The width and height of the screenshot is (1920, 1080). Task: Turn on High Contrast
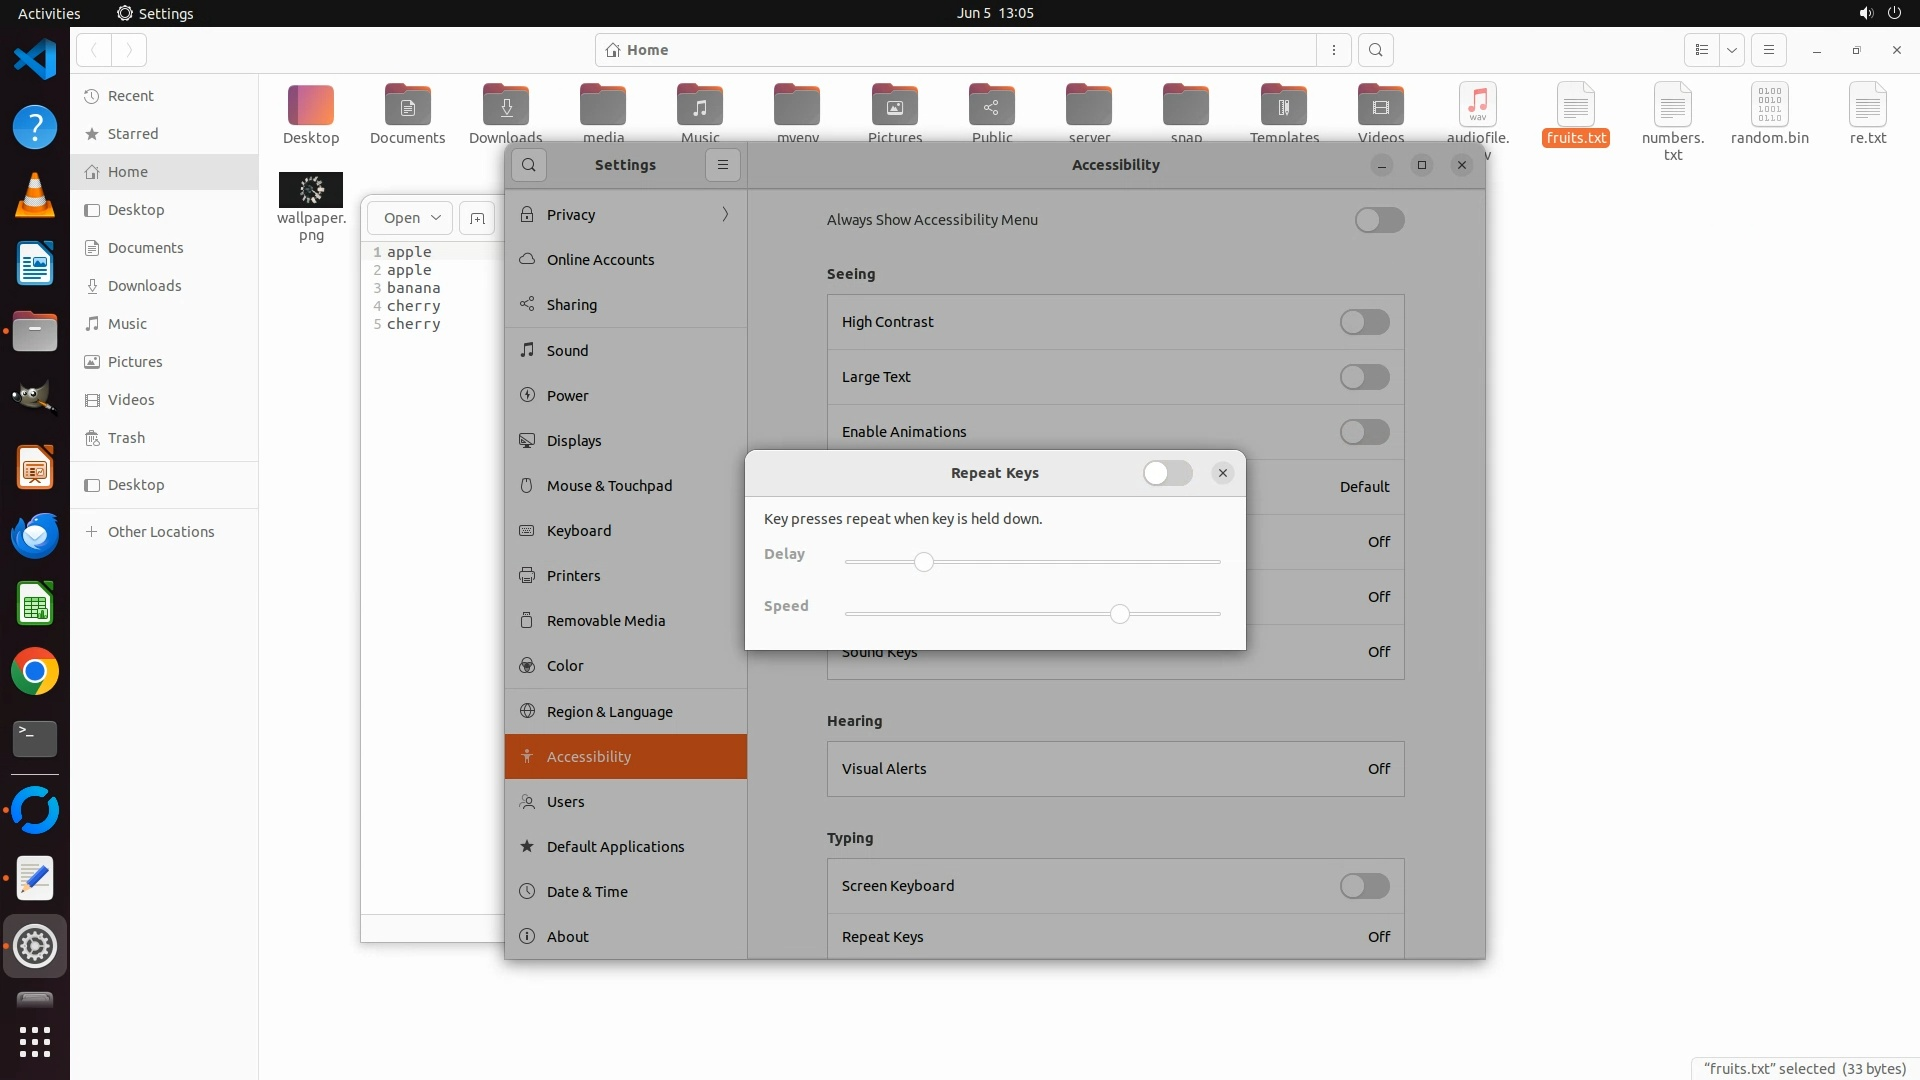[1364, 322]
